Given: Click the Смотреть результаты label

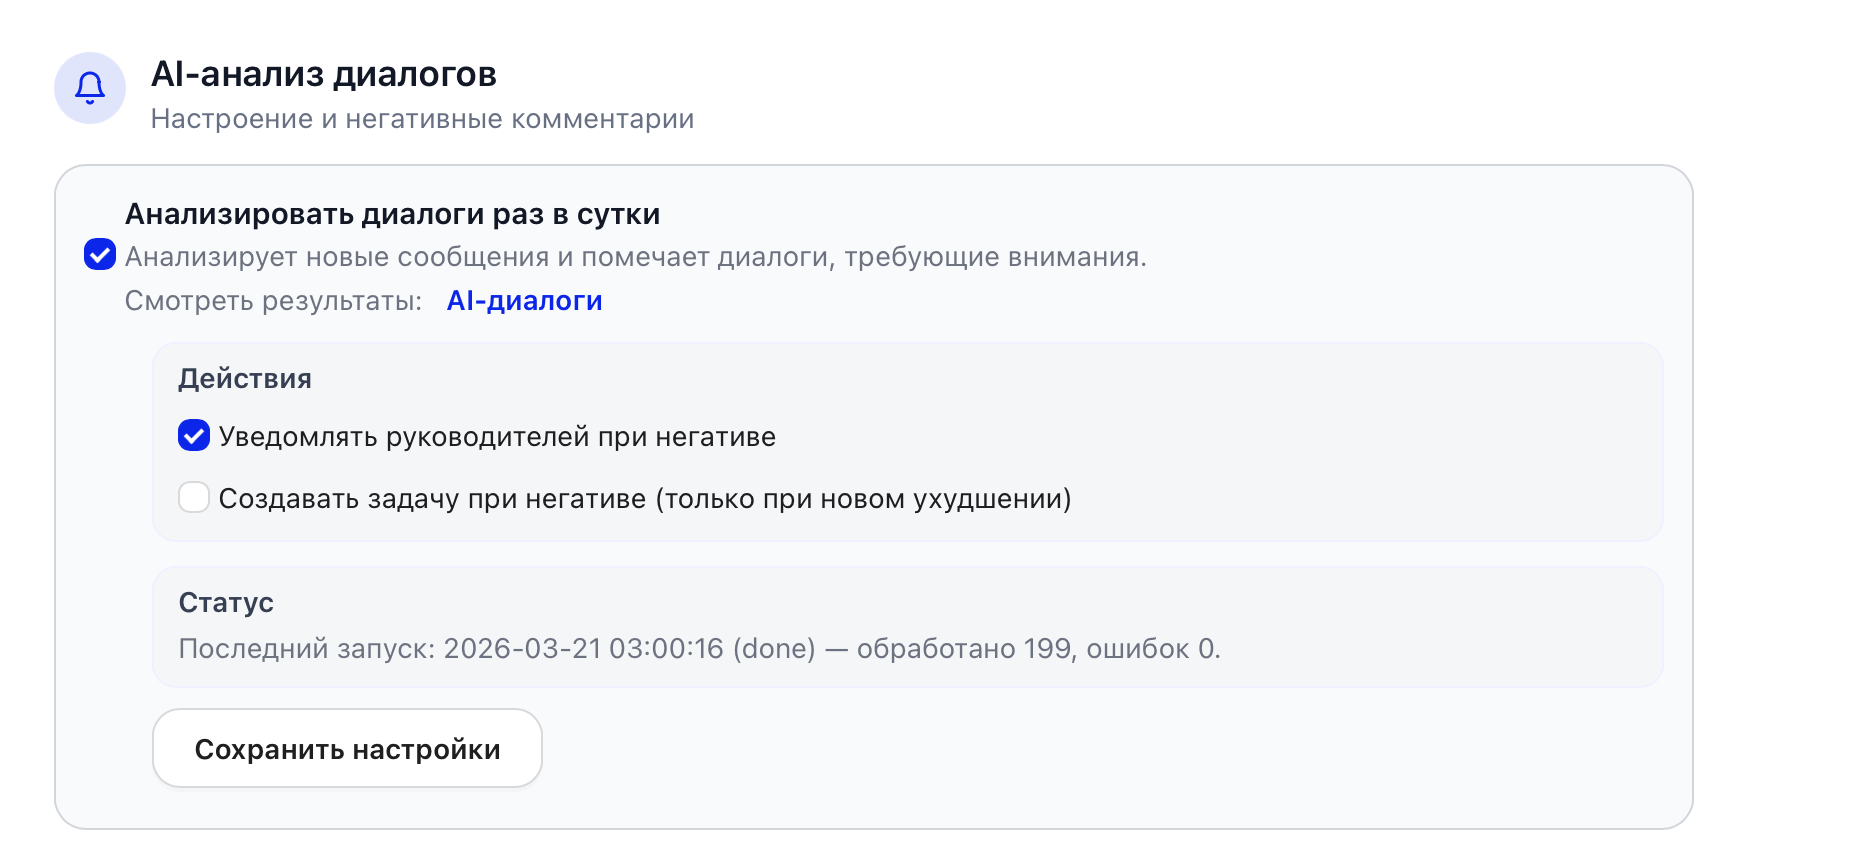Looking at the screenshot, I should click(x=273, y=301).
